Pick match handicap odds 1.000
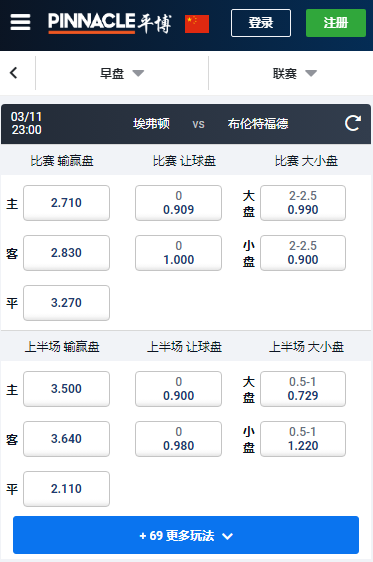 pyautogui.click(x=178, y=253)
